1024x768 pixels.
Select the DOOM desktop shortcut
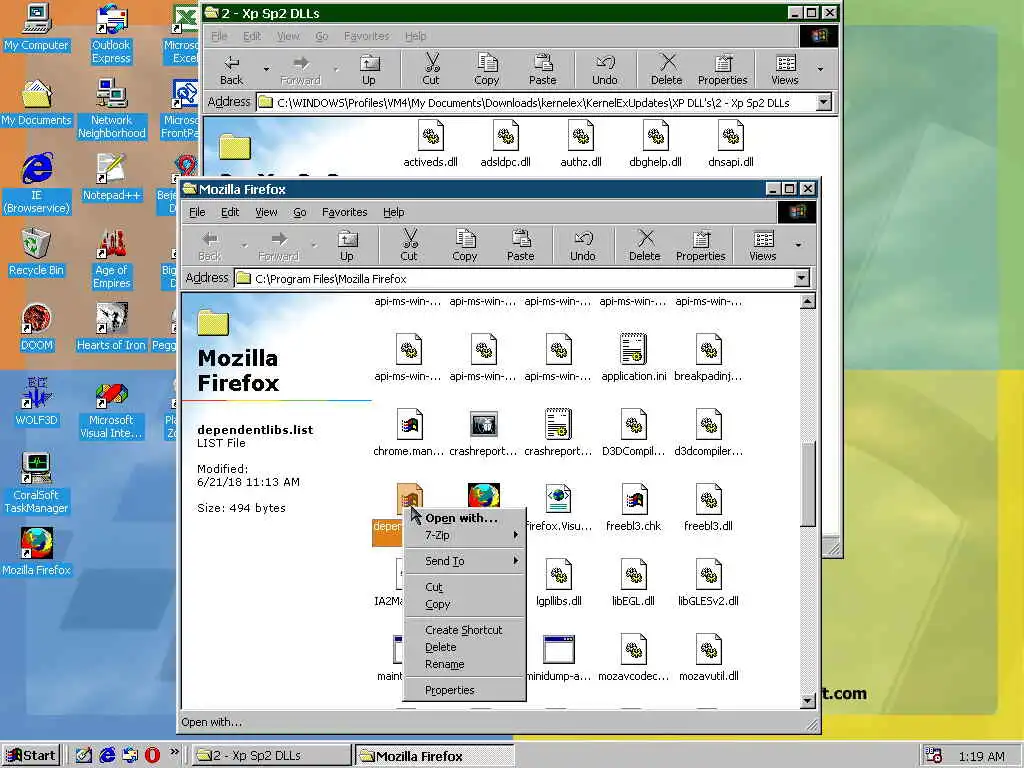(x=37, y=327)
